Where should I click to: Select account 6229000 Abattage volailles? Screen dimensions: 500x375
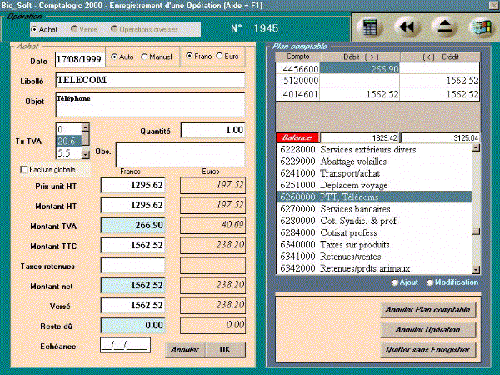click(x=374, y=162)
